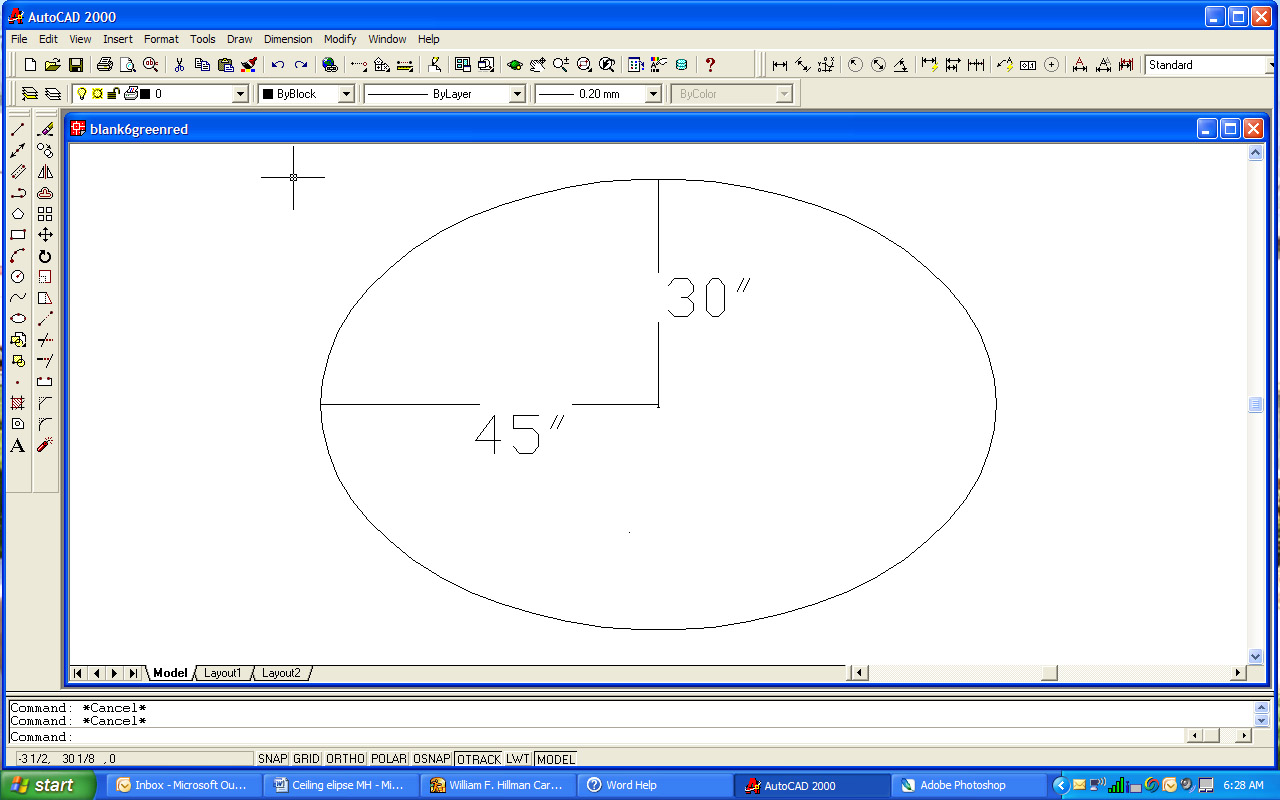Pick the Multiline Text tool

[x=18, y=446]
